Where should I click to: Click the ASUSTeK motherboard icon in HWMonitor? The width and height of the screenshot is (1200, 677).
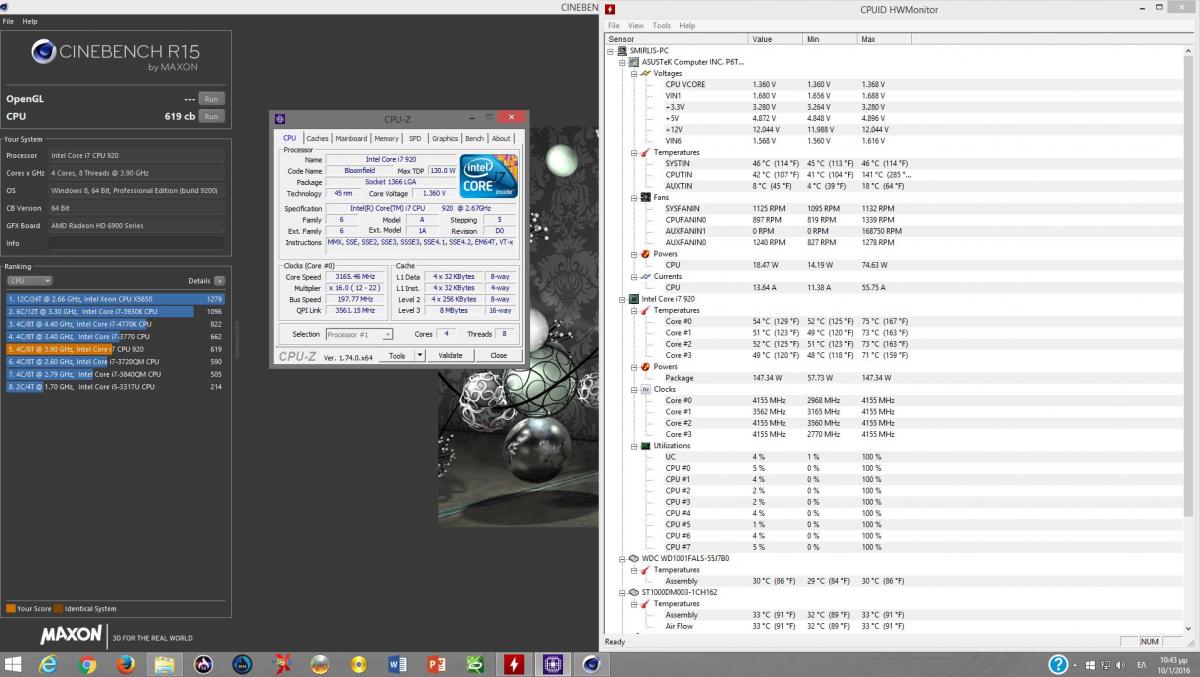634,62
